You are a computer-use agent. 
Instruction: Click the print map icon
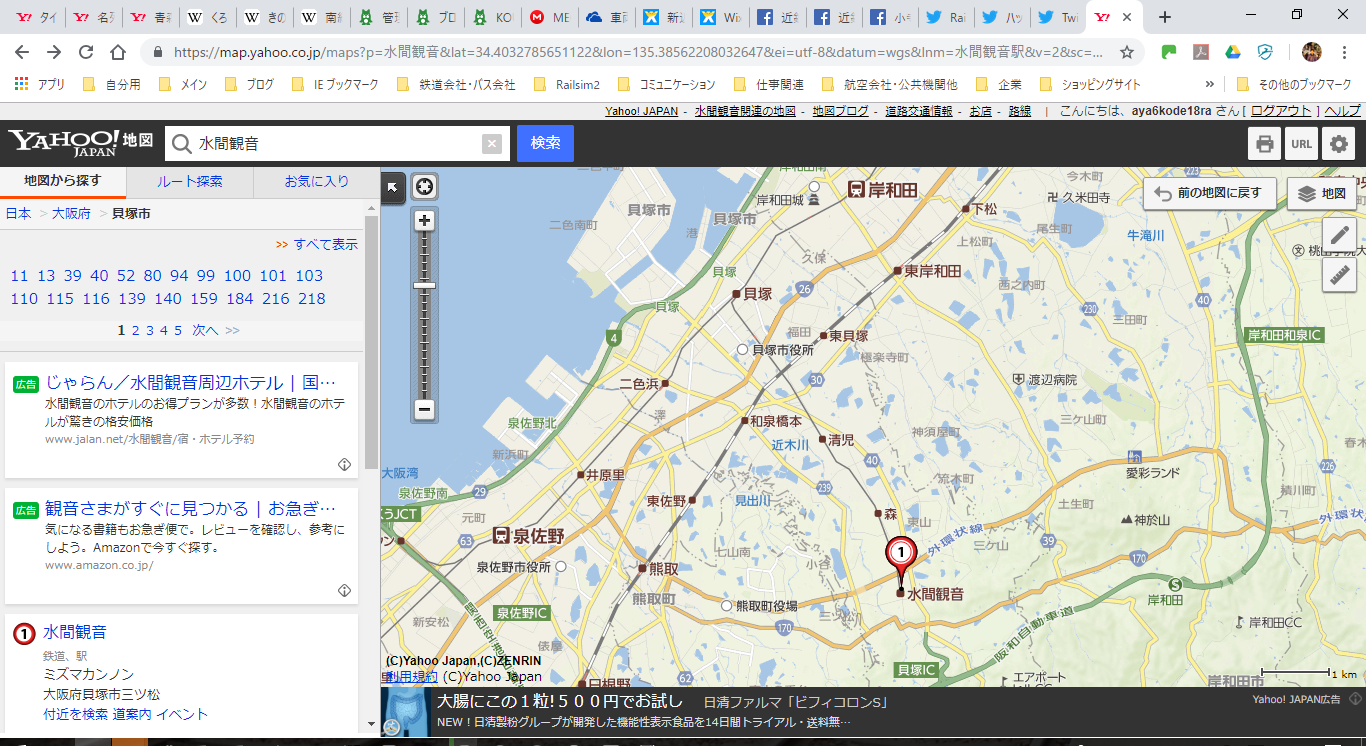coord(1265,144)
